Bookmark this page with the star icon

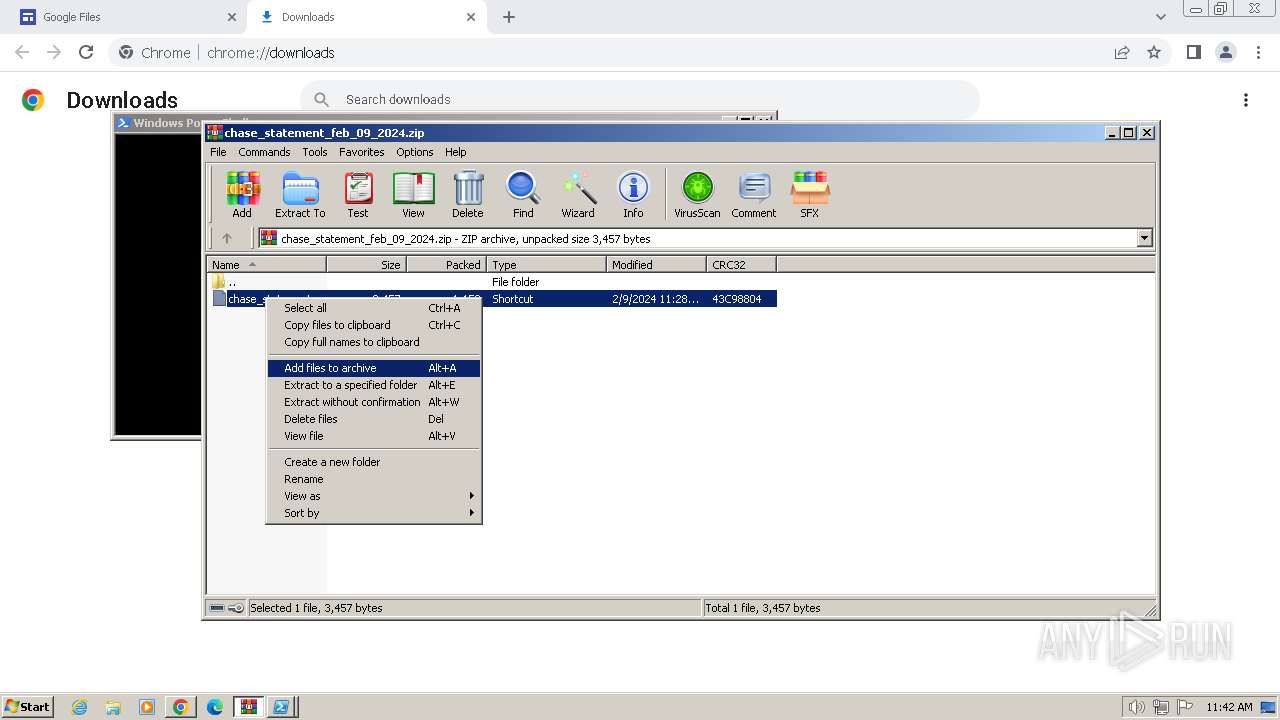pos(1154,52)
